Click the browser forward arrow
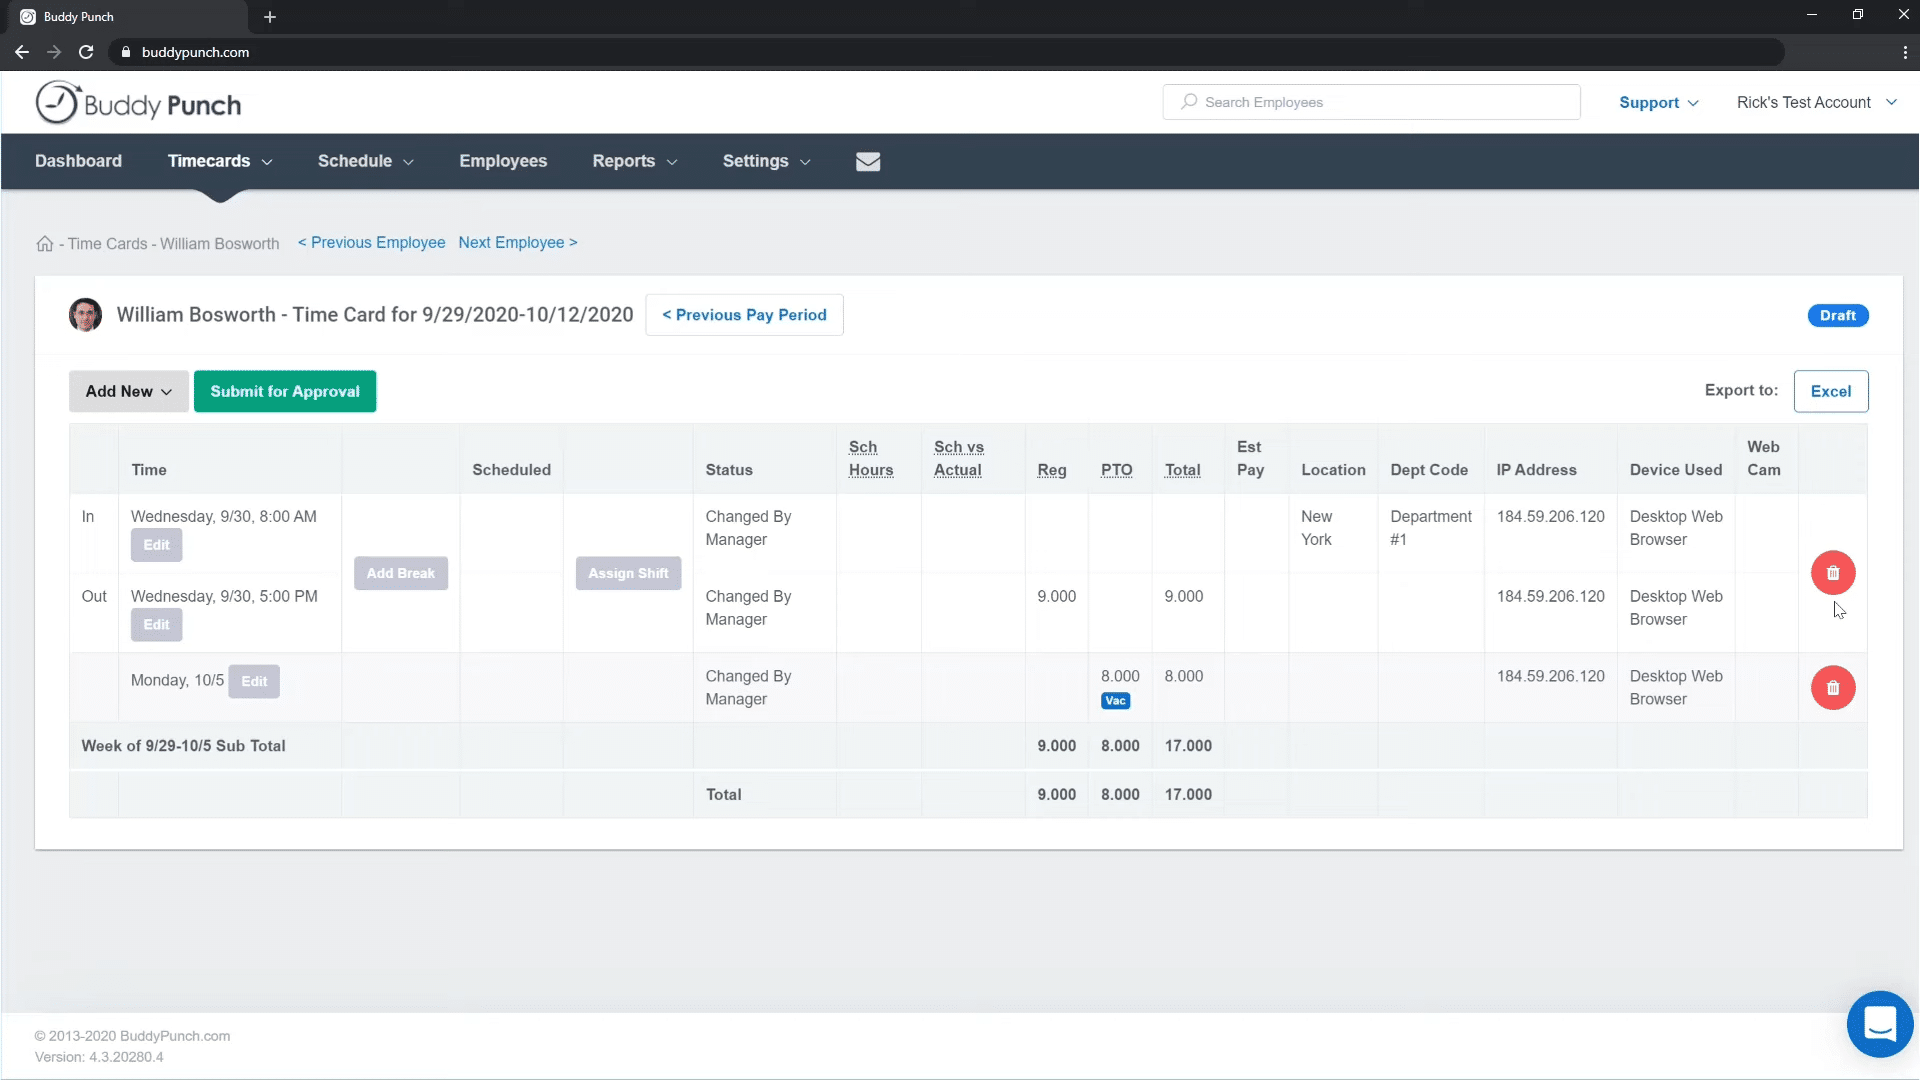 pos(54,52)
